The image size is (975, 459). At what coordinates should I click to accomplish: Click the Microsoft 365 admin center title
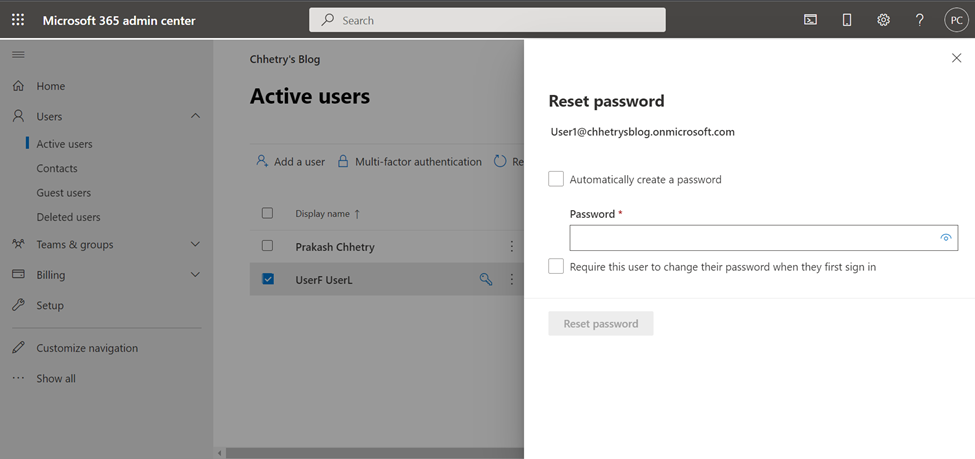point(119,21)
